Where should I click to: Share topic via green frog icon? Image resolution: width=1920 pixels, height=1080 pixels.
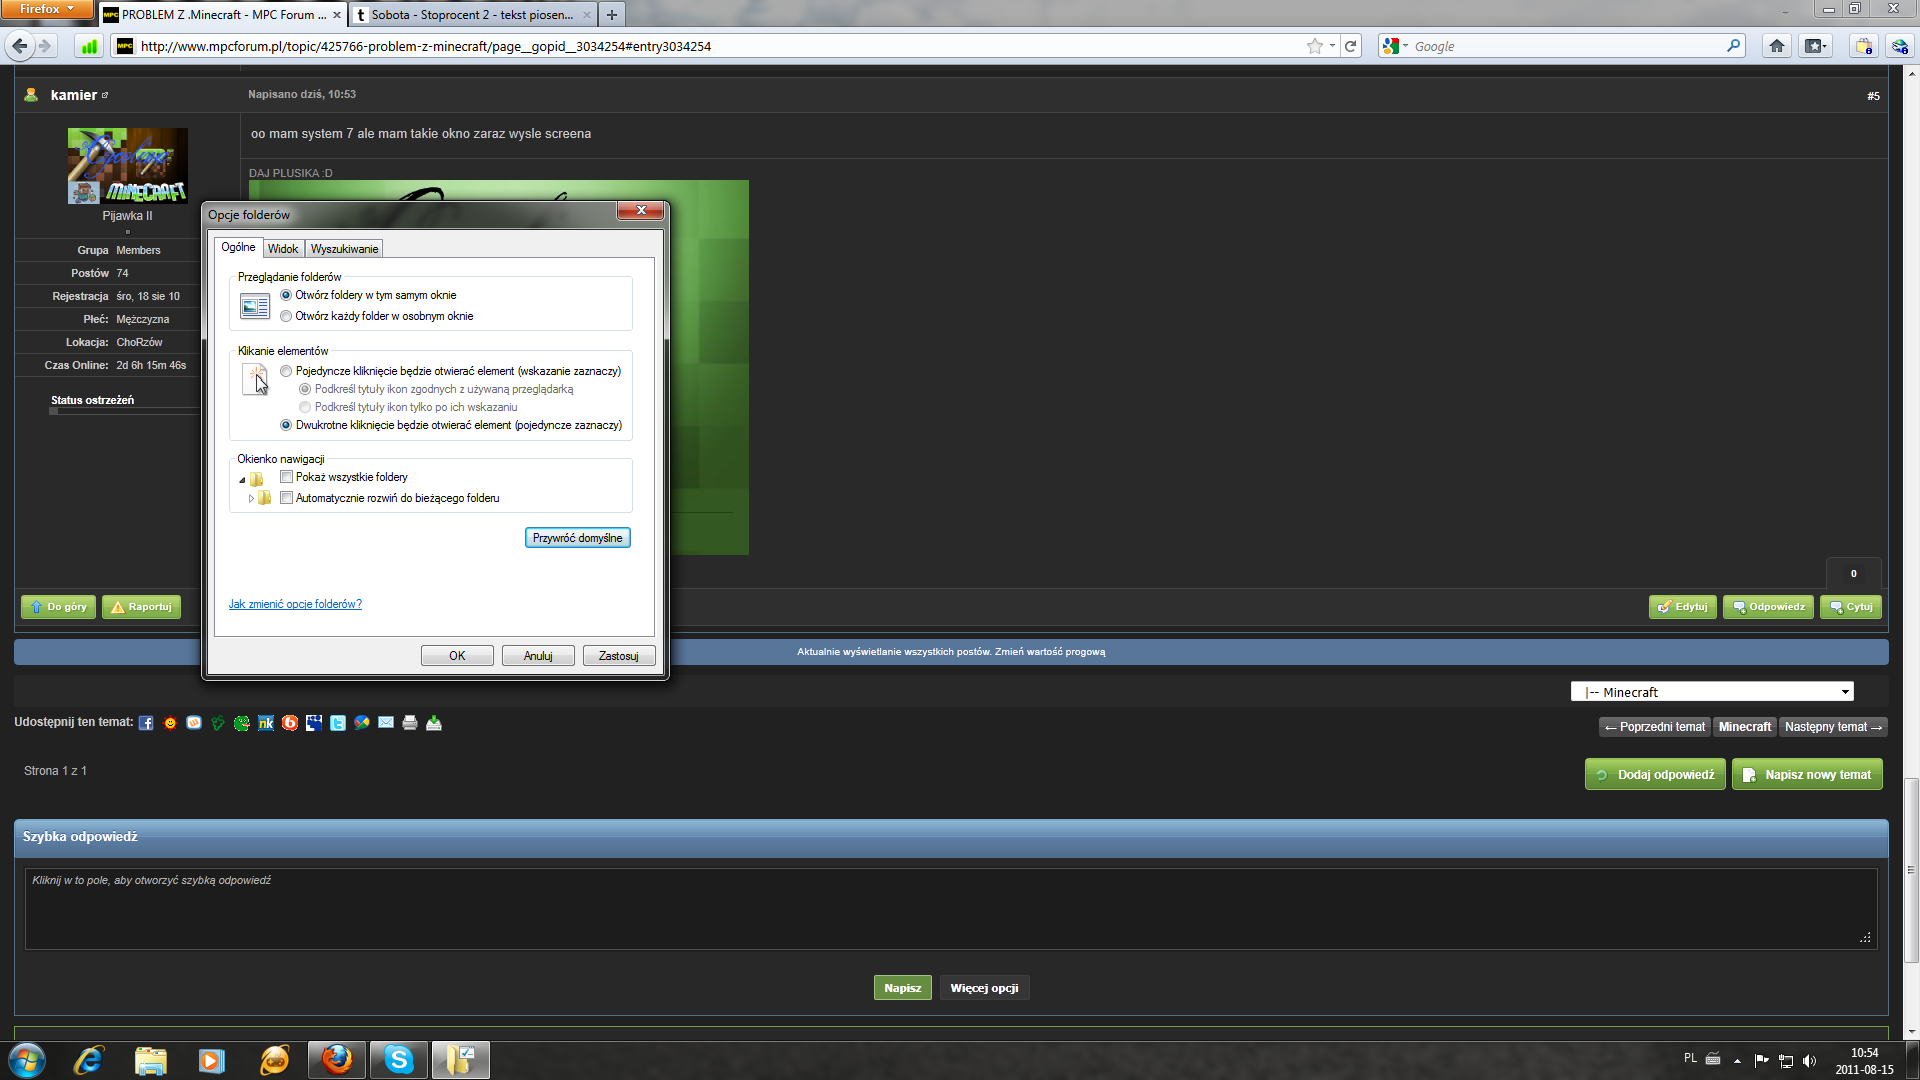pos(242,723)
